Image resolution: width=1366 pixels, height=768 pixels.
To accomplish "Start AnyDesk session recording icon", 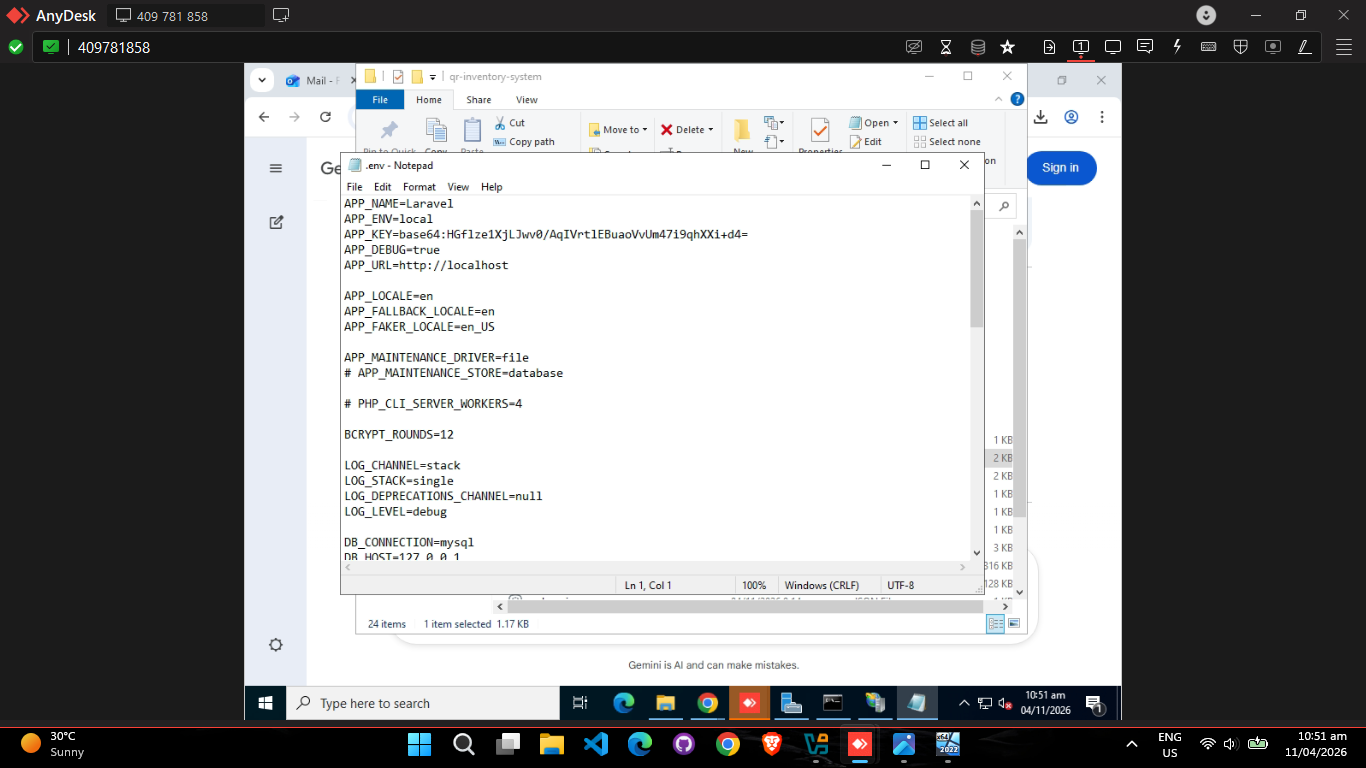I will point(1272,47).
